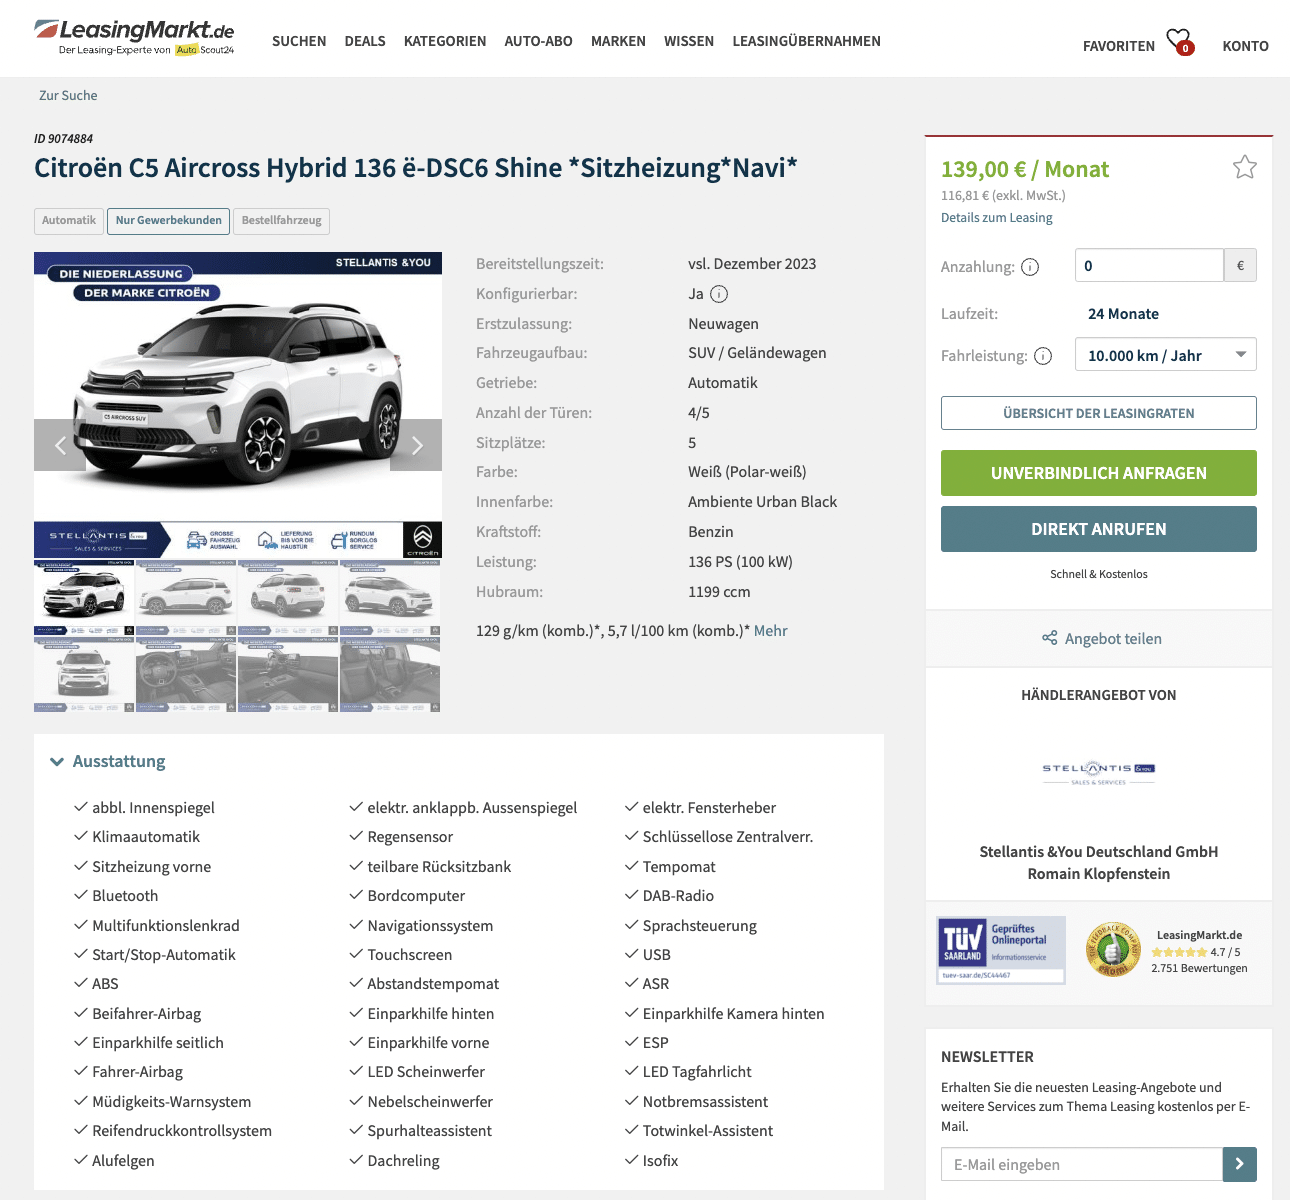Screen dimensions: 1290x1200
Task: Open info icon next to Konfigurierbar
Action: [x=719, y=294]
